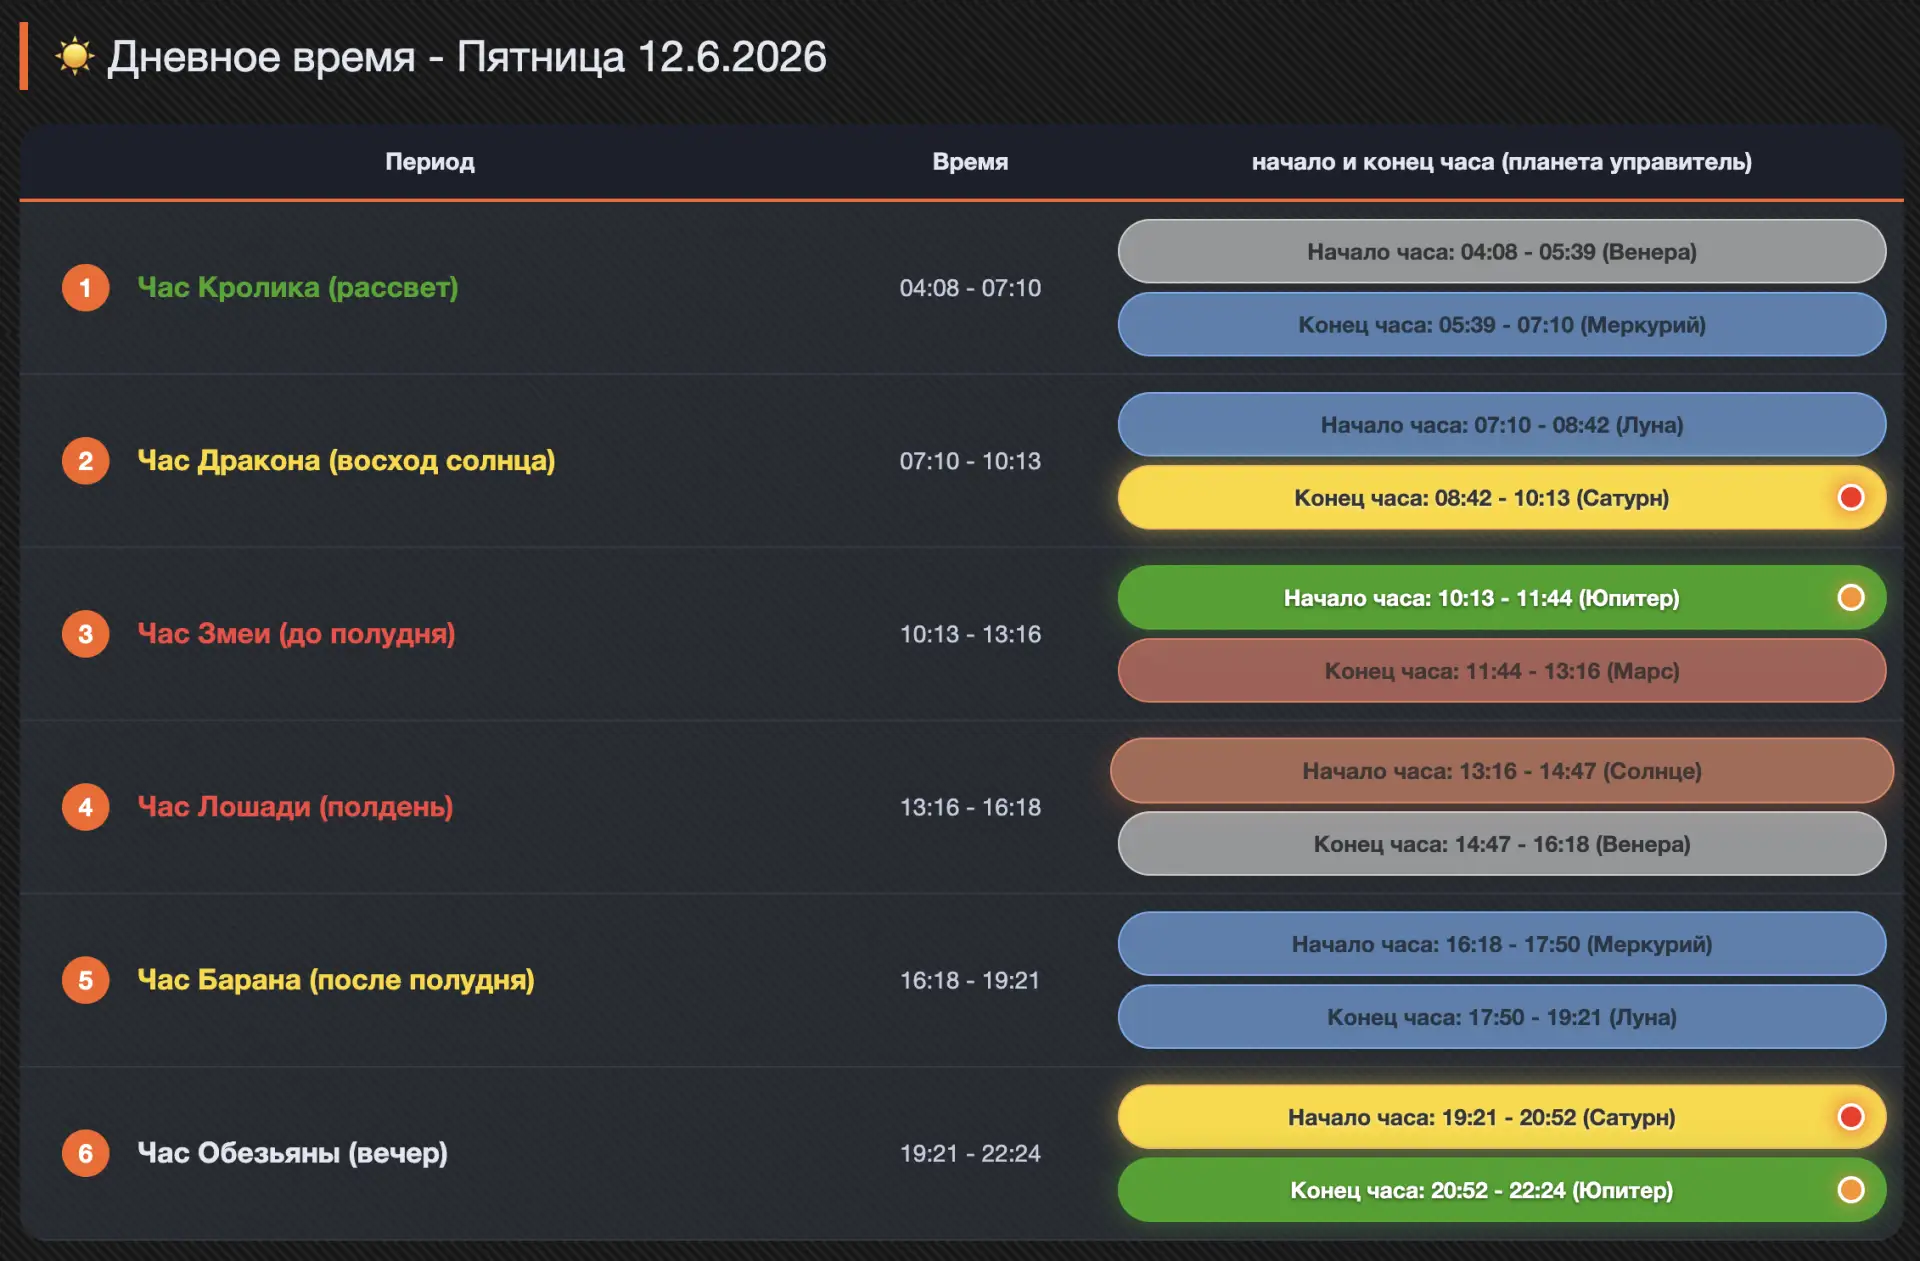Select the Конец часа 14:47 - 16:18 Венера bar

click(x=1502, y=843)
